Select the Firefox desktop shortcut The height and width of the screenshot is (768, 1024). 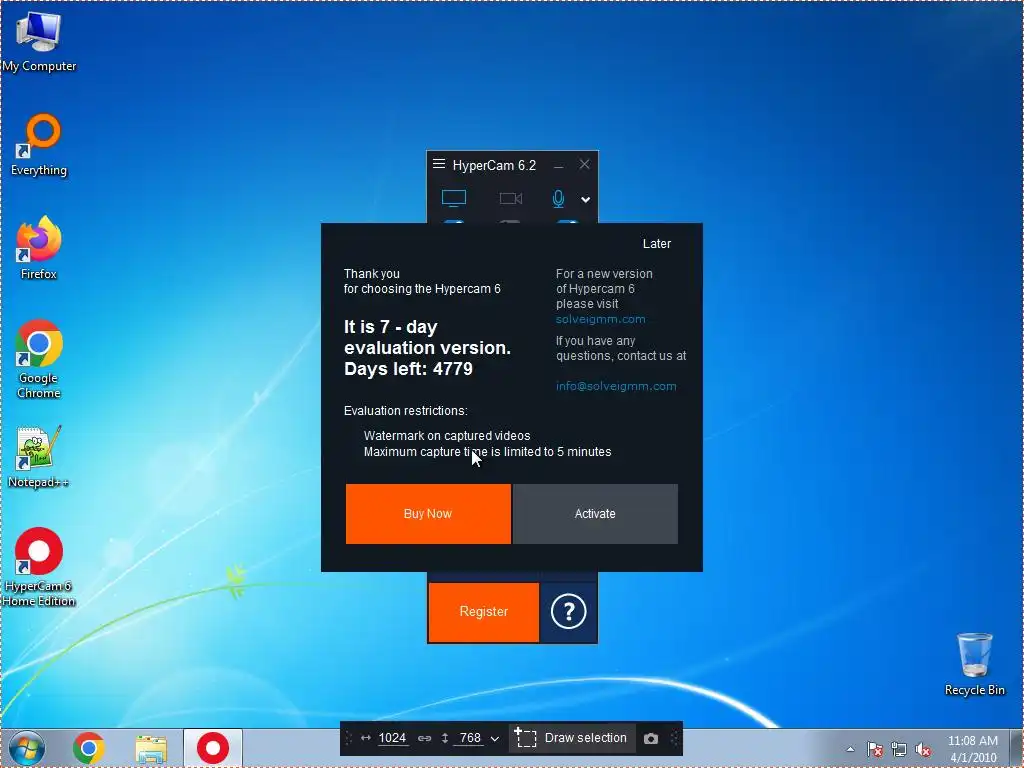[39, 248]
